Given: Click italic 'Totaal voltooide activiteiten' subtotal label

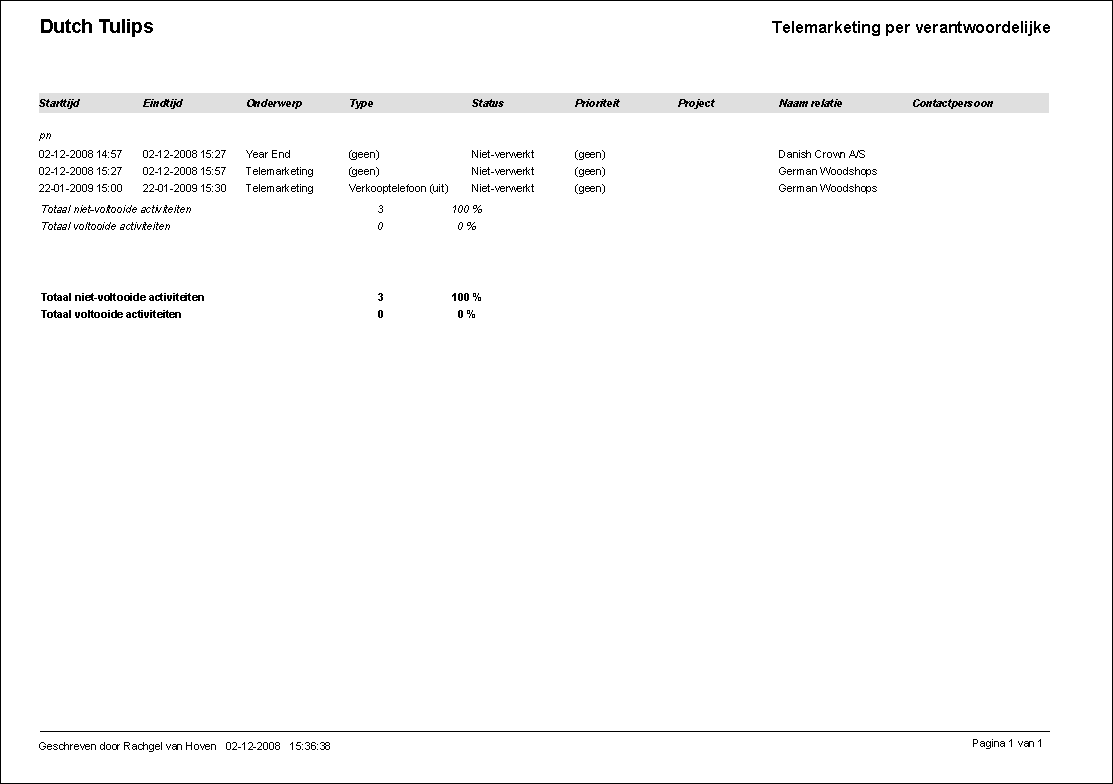Looking at the screenshot, I should [105, 226].
